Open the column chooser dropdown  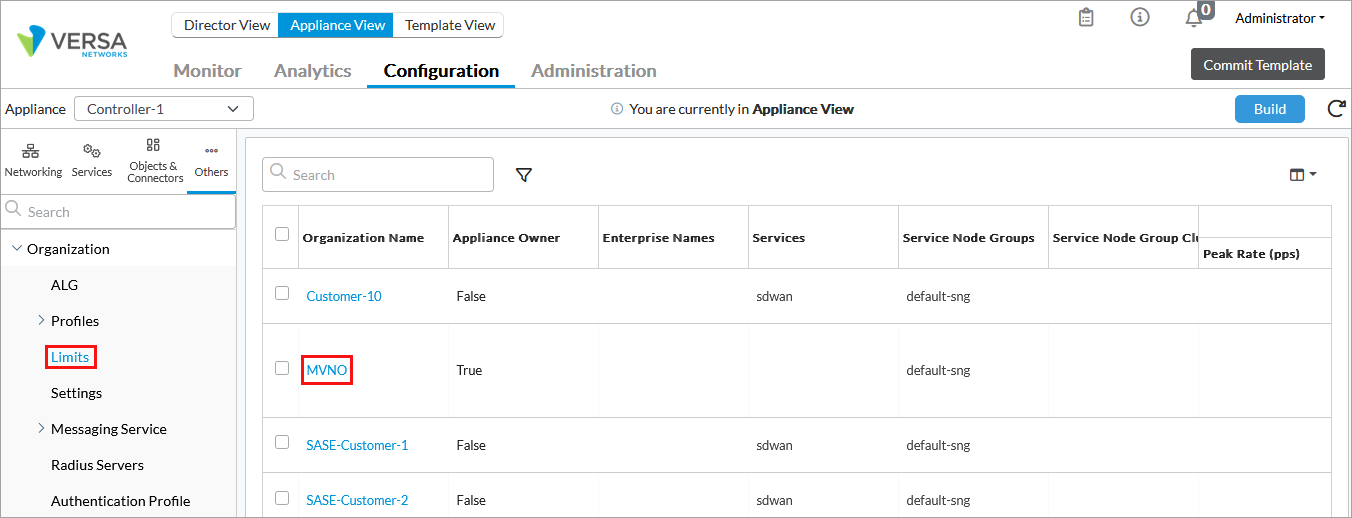[x=1302, y=175]
